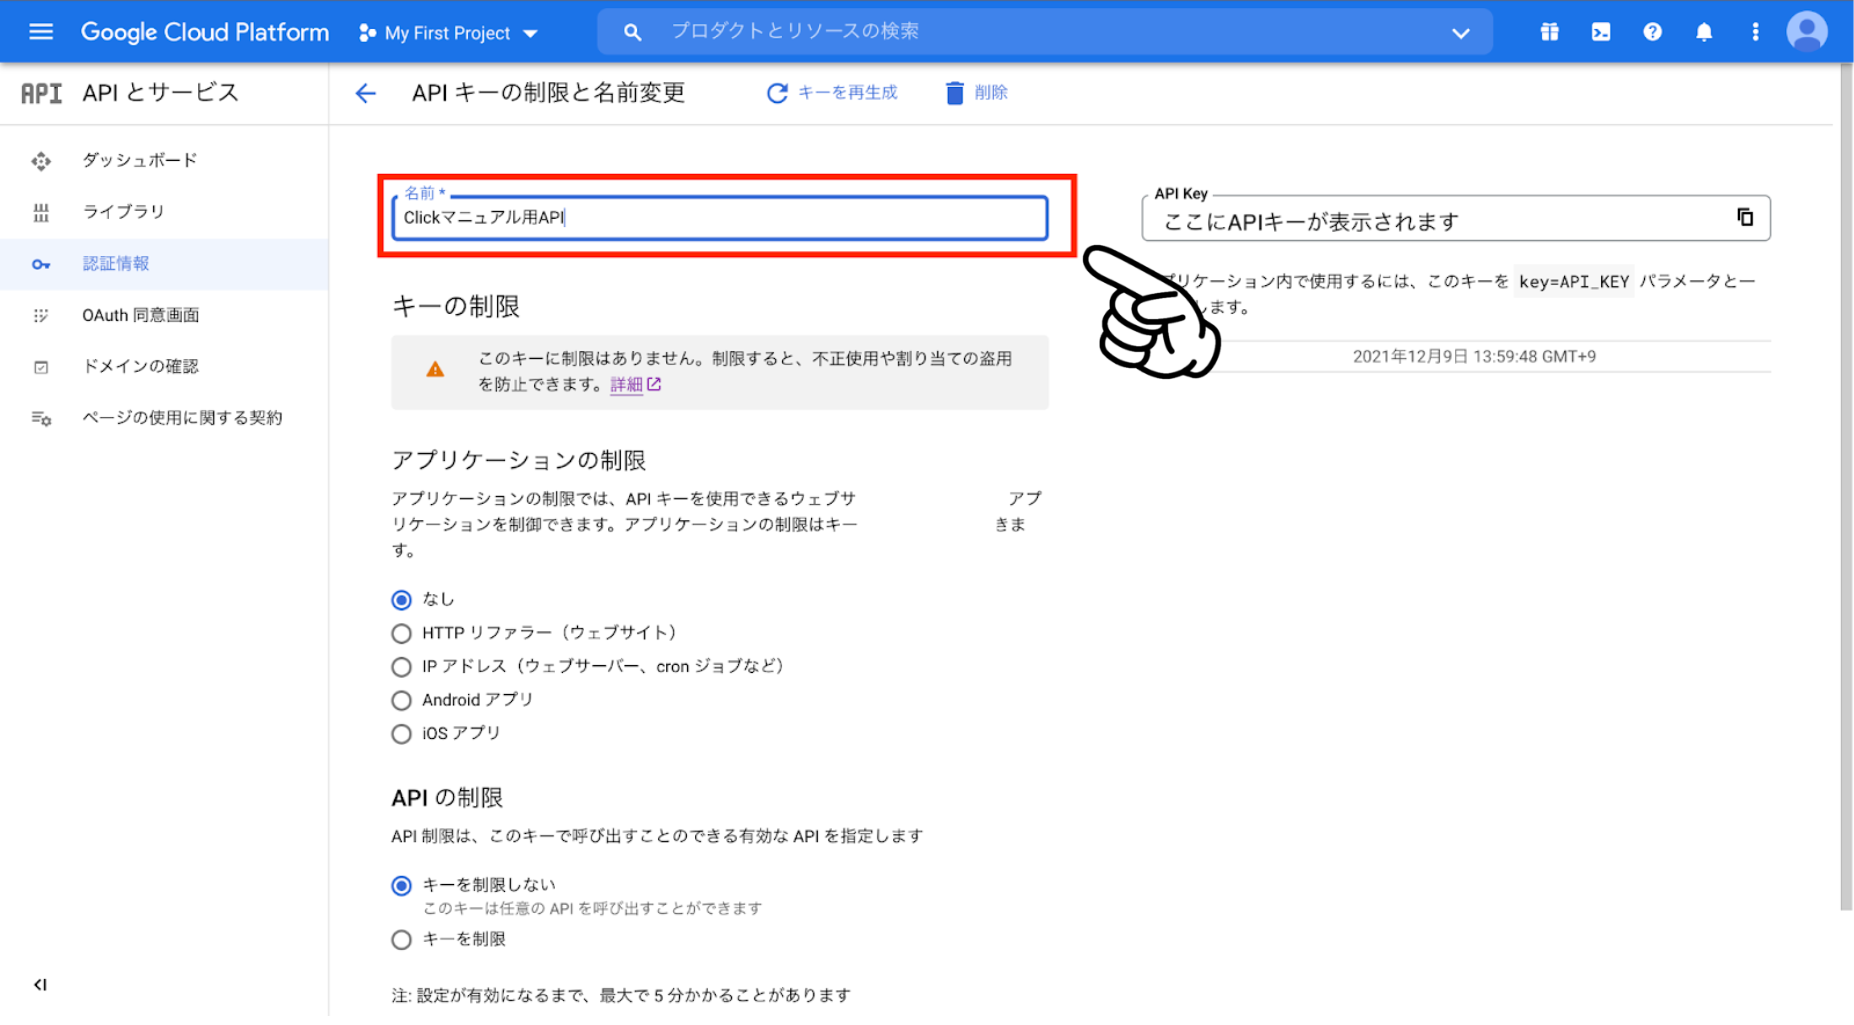This screenshot has width=1854, height=1025.
Task: Select キーを制限しない radio option
Action: [401, 886]
